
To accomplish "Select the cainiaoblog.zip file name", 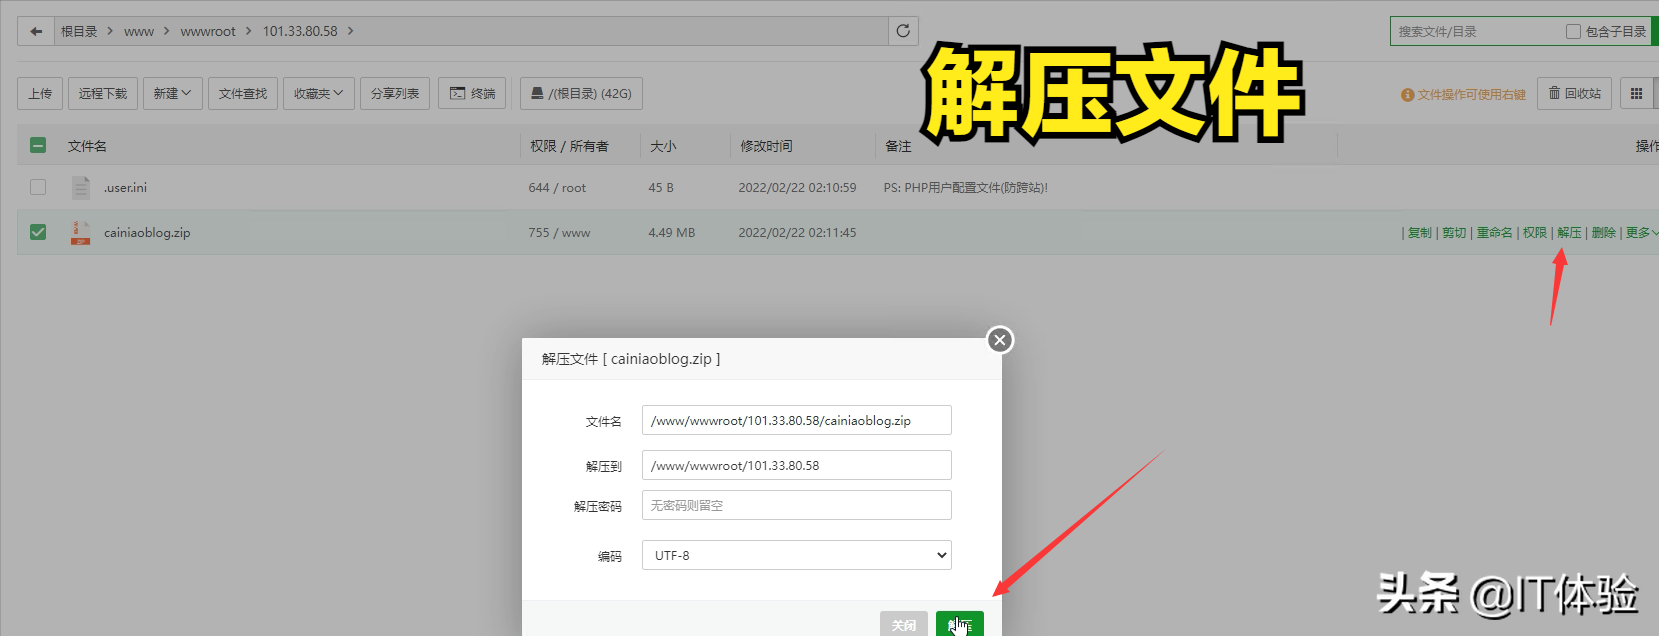I will point(147,232).
